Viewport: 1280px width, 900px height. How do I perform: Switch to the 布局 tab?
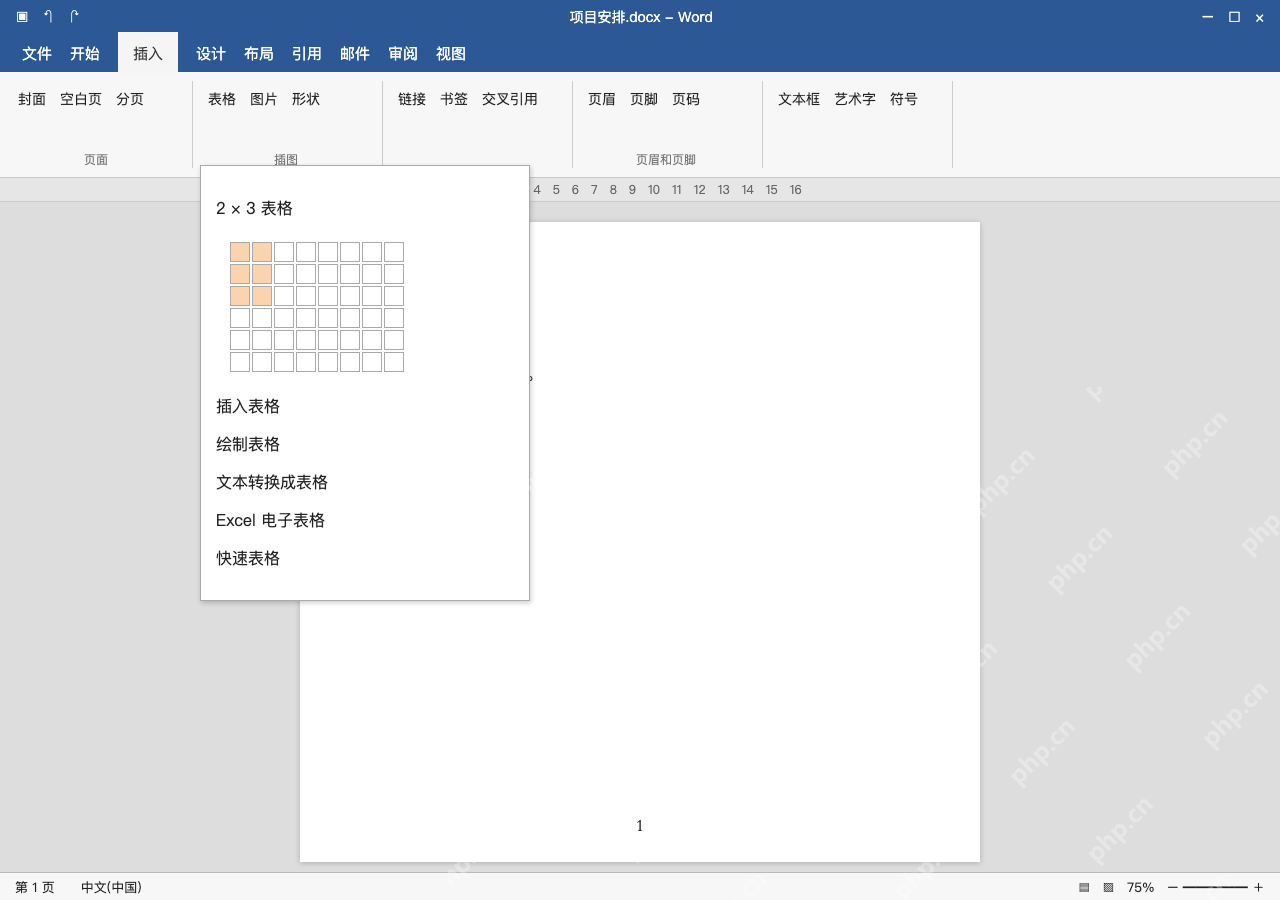click(x=259, y=54)
